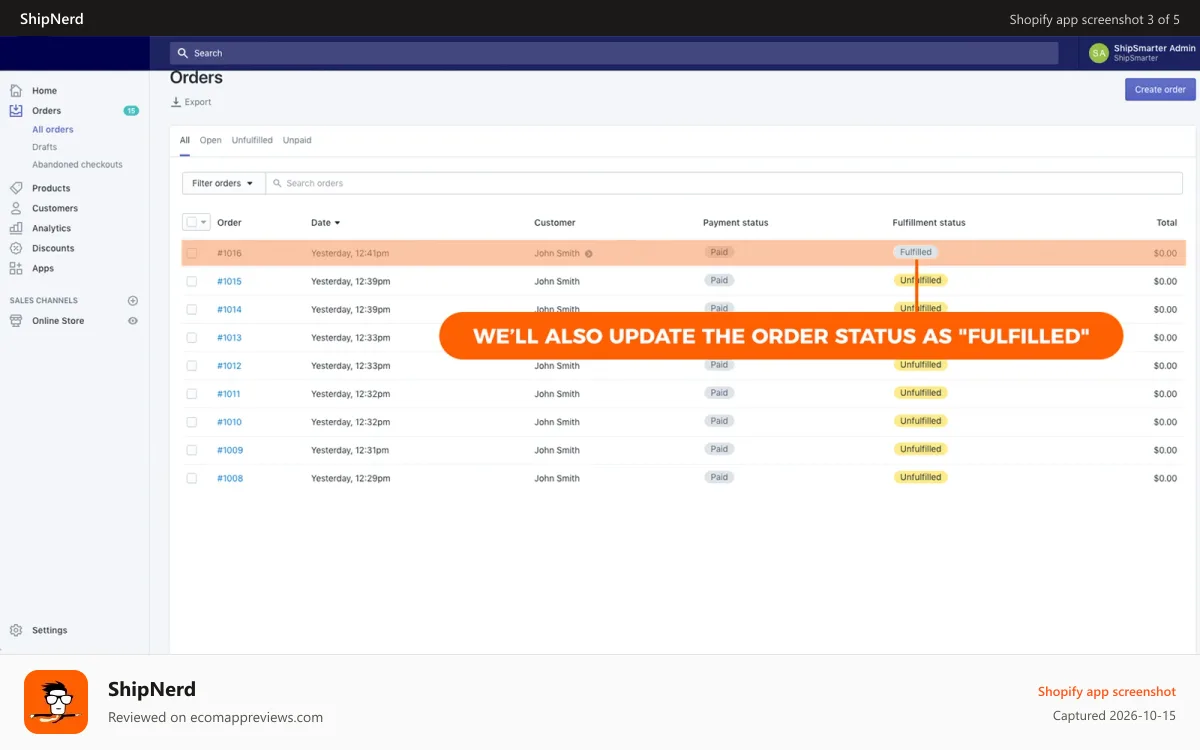This screenshot has width=1200, height=750.
Task: Open the Home sidebar icon
Action: point(16,91)
